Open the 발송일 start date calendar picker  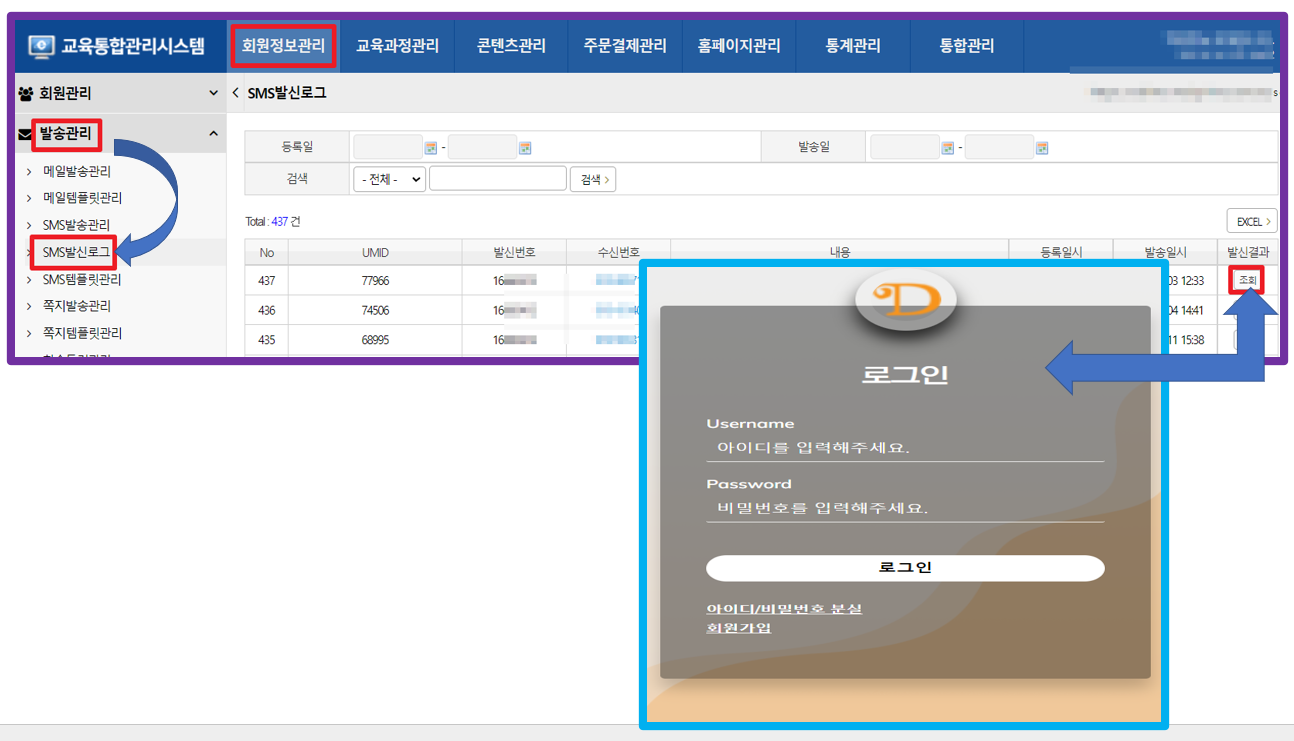point(948,148)
